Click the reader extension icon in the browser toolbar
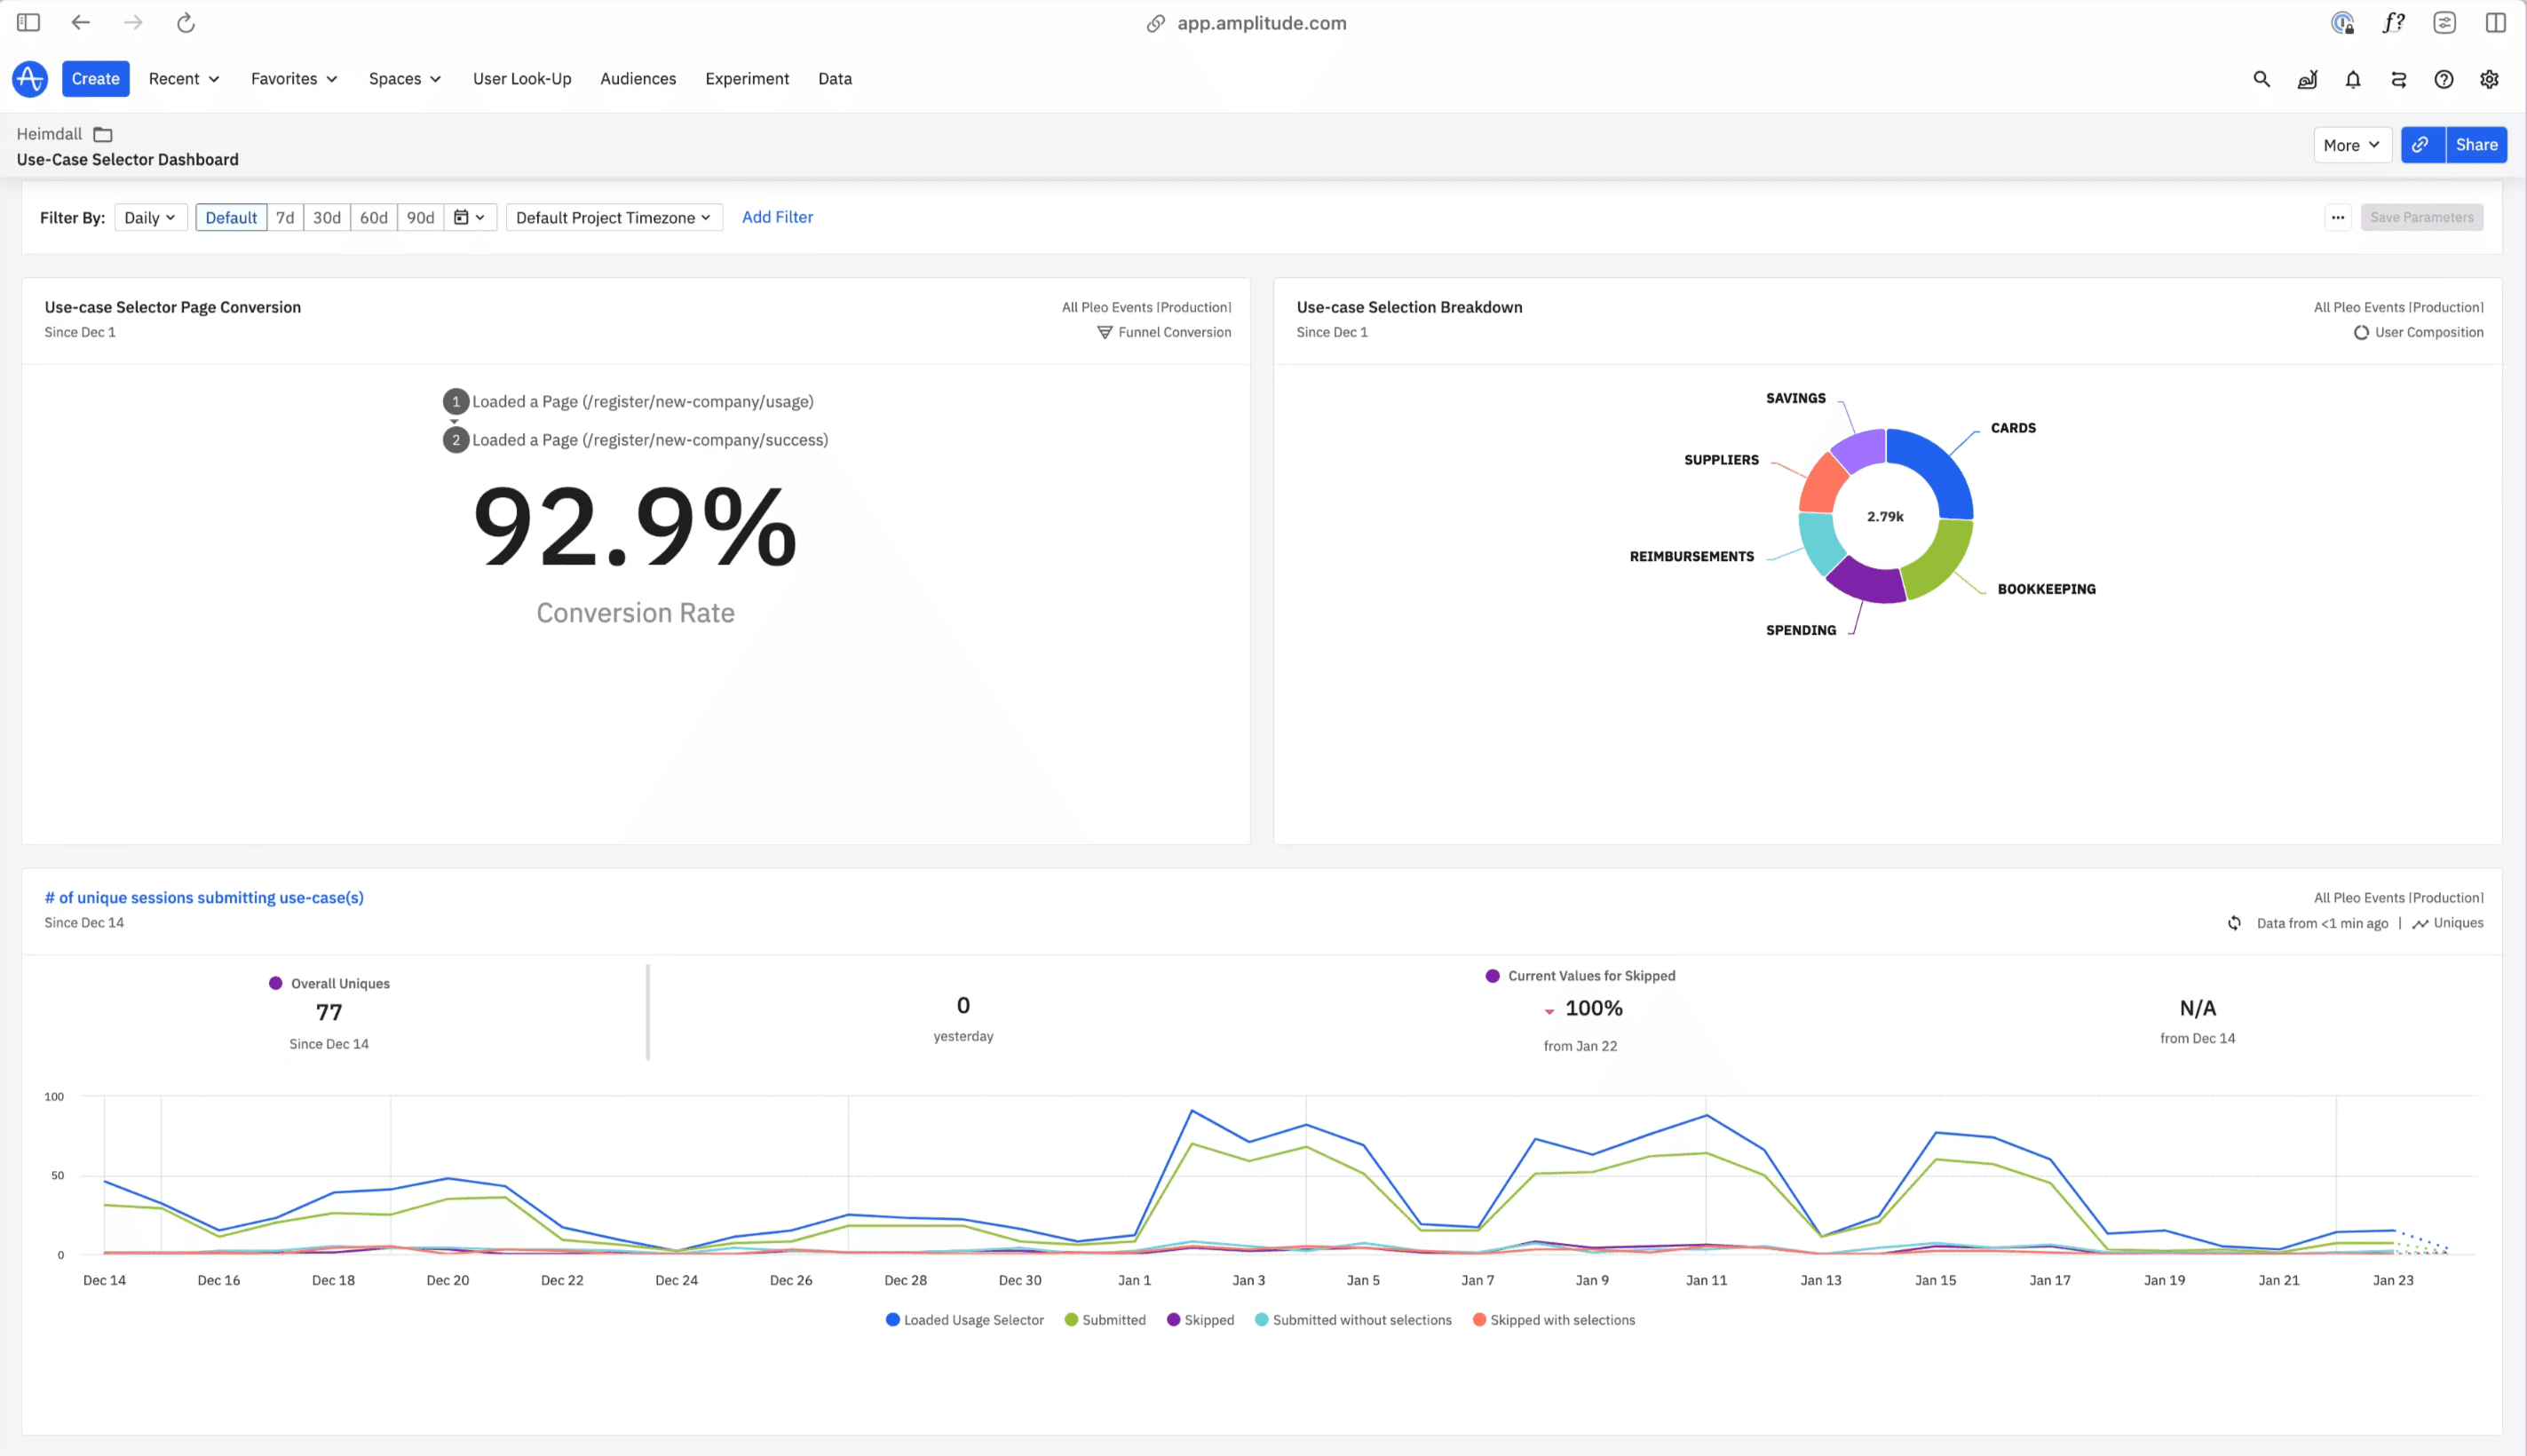2527x1456 pixels. click(x=2445, y=23)
